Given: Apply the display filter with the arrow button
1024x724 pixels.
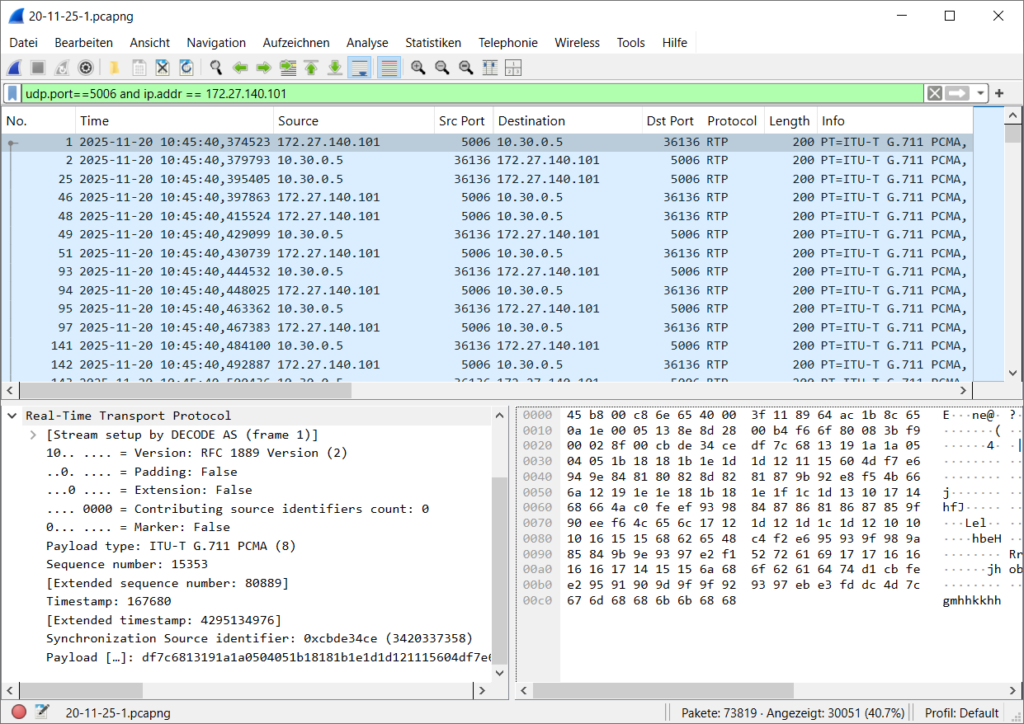Looking at the screenshot, I should (955, 93).
